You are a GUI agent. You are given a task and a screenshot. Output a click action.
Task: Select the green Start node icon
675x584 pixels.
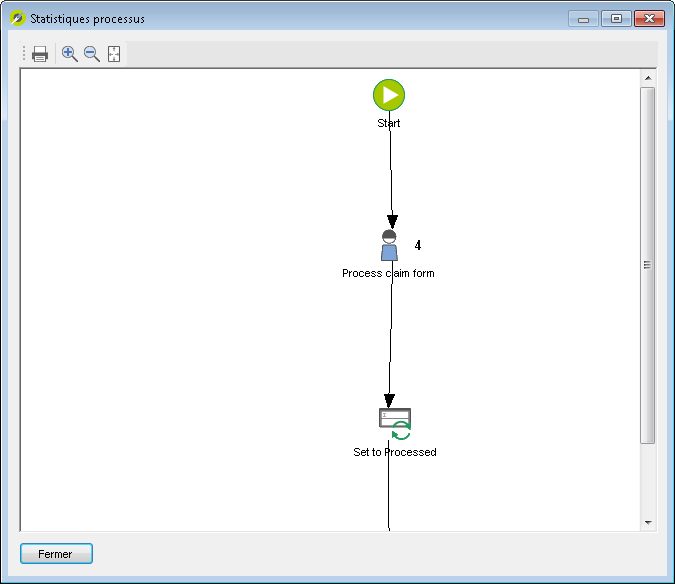(x=389, y=95)
